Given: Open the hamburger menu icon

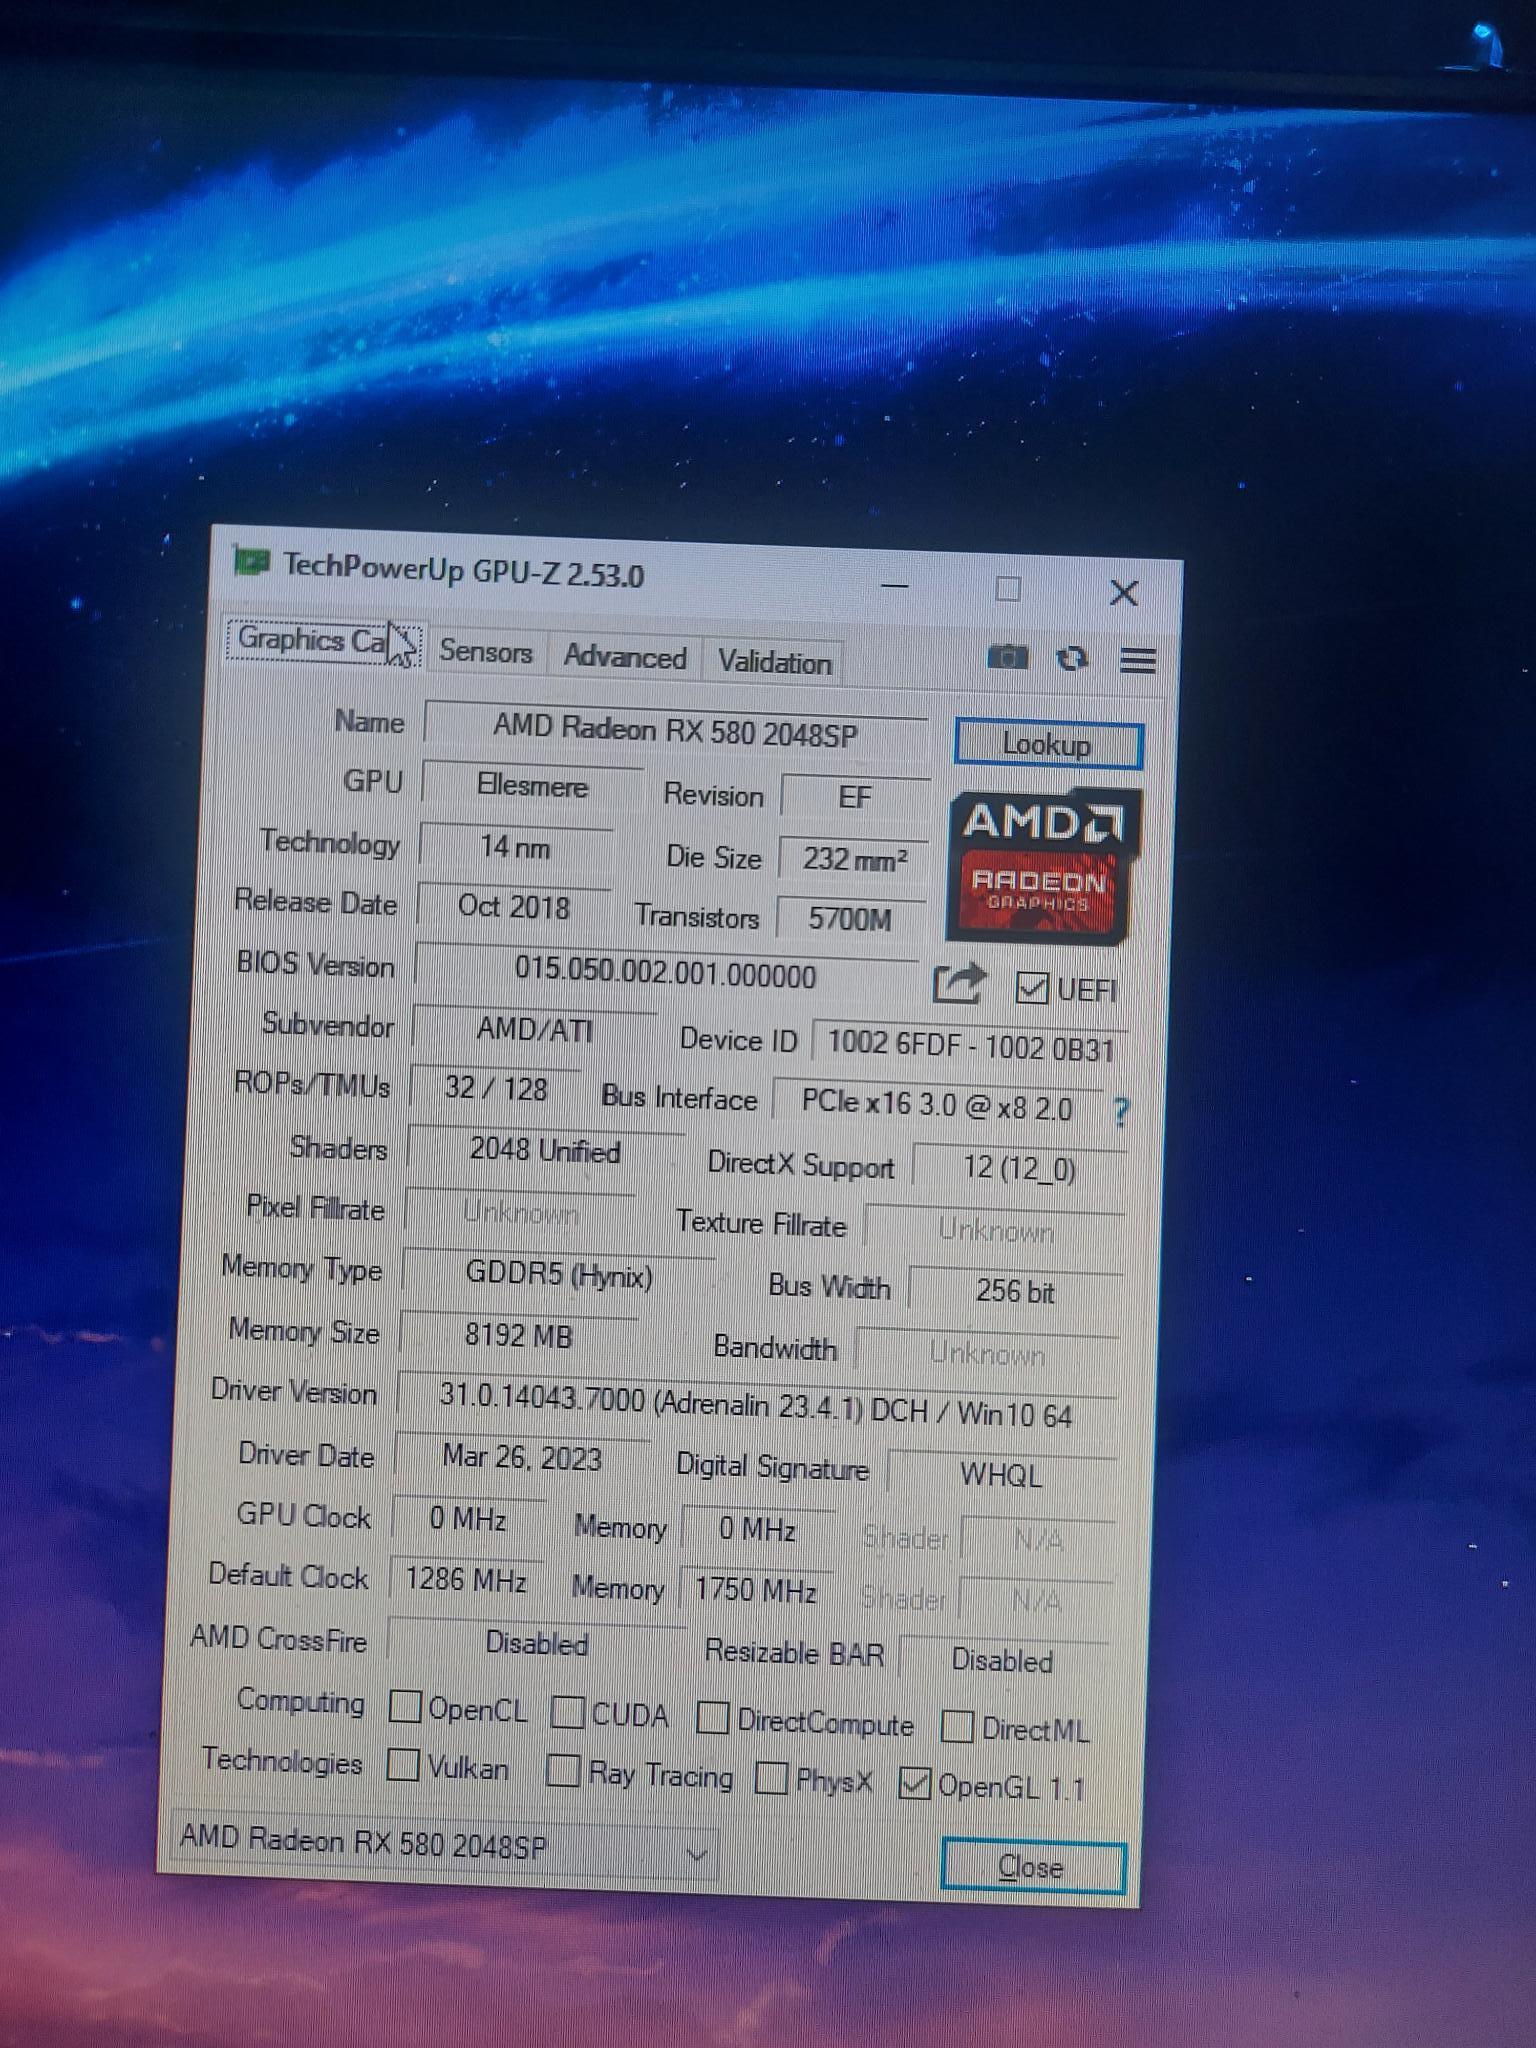Looking at the screenshot, I should pos(1138,660).
